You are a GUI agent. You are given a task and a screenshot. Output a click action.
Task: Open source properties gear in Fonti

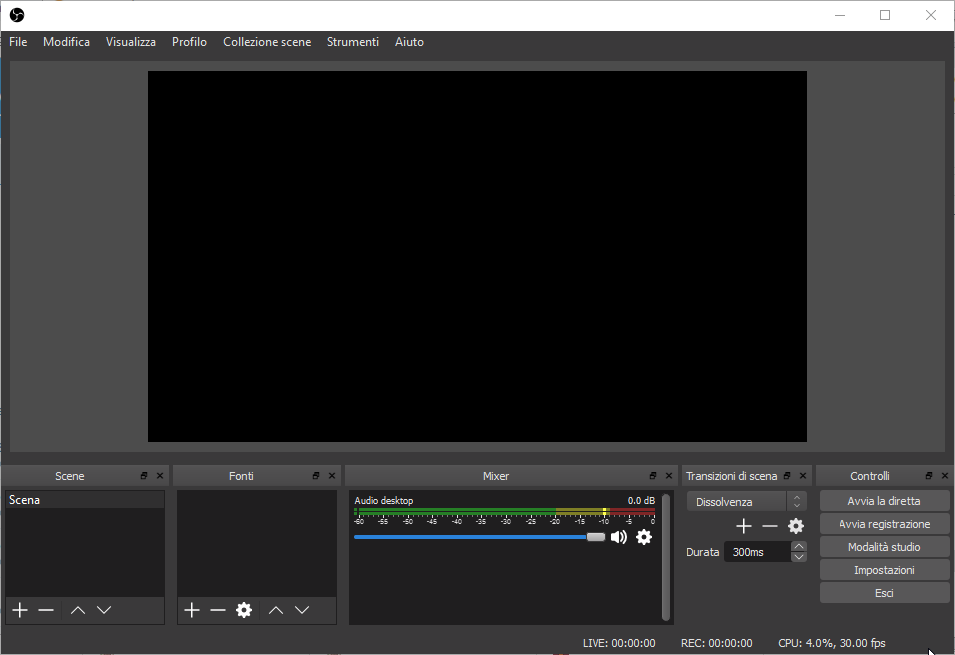coord(244,610)
